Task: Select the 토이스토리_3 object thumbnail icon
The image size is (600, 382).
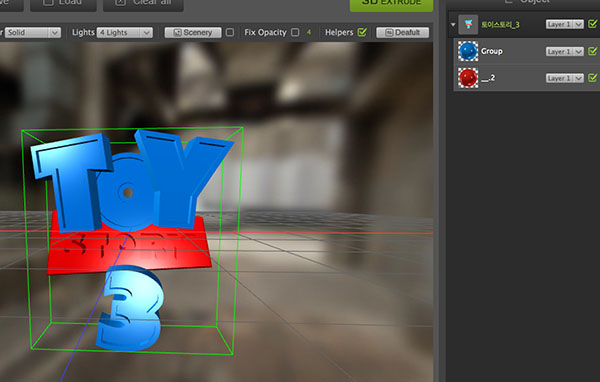Action: pos(468,24)
